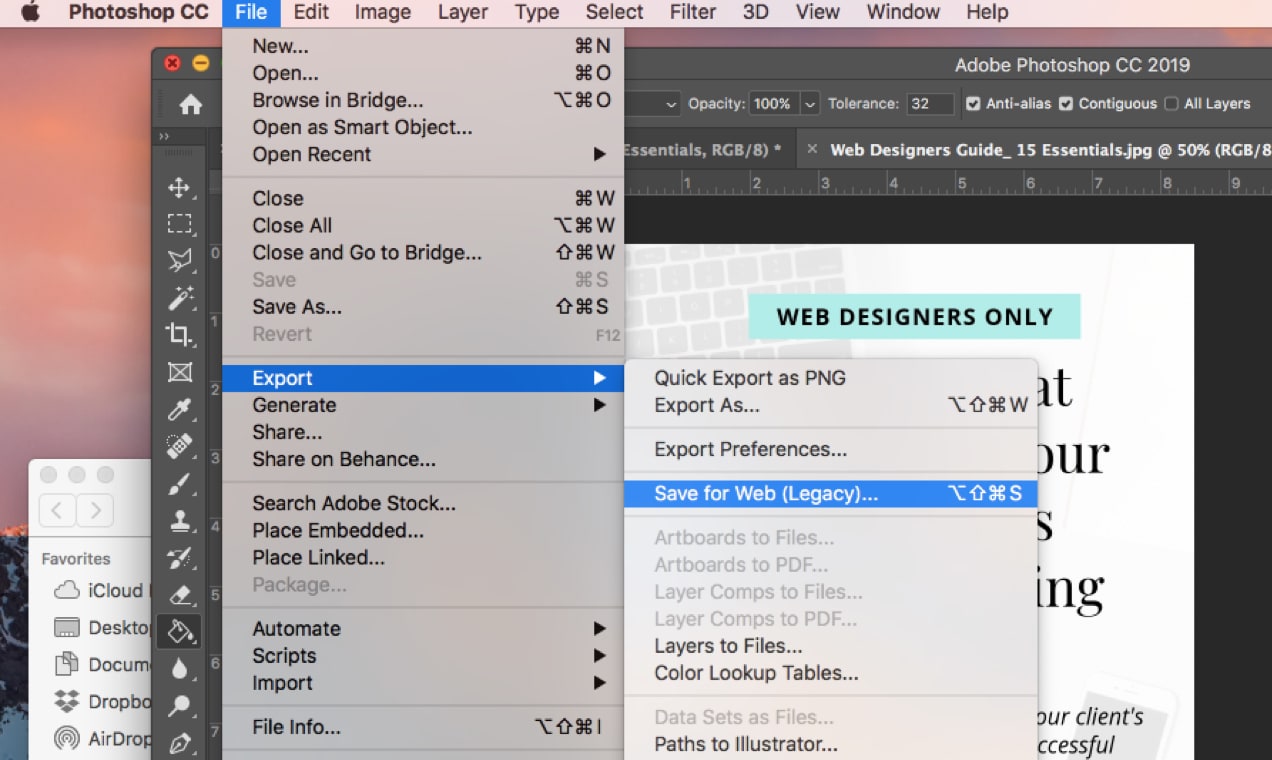Expand the Import submenu
This screenshot has width=1272, height=760.
pyautogui.click(x=423, y=683)
